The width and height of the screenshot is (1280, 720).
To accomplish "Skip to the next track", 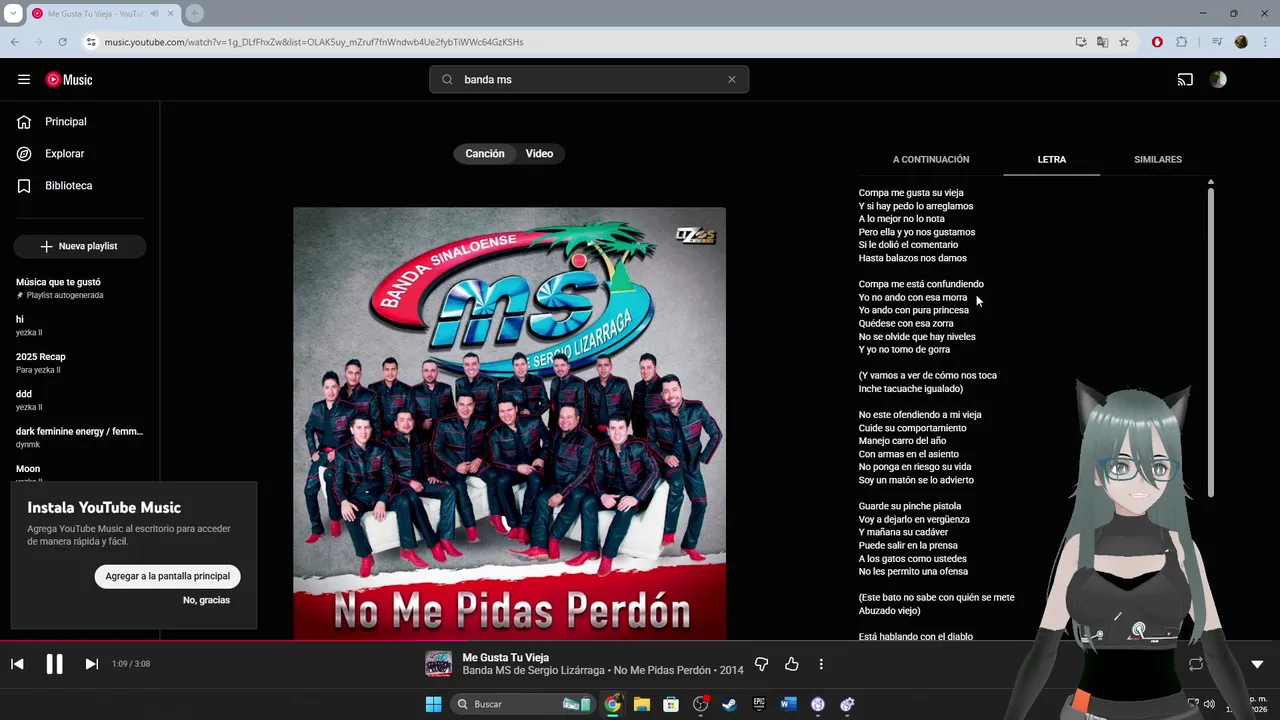I will tap(91, 664).
